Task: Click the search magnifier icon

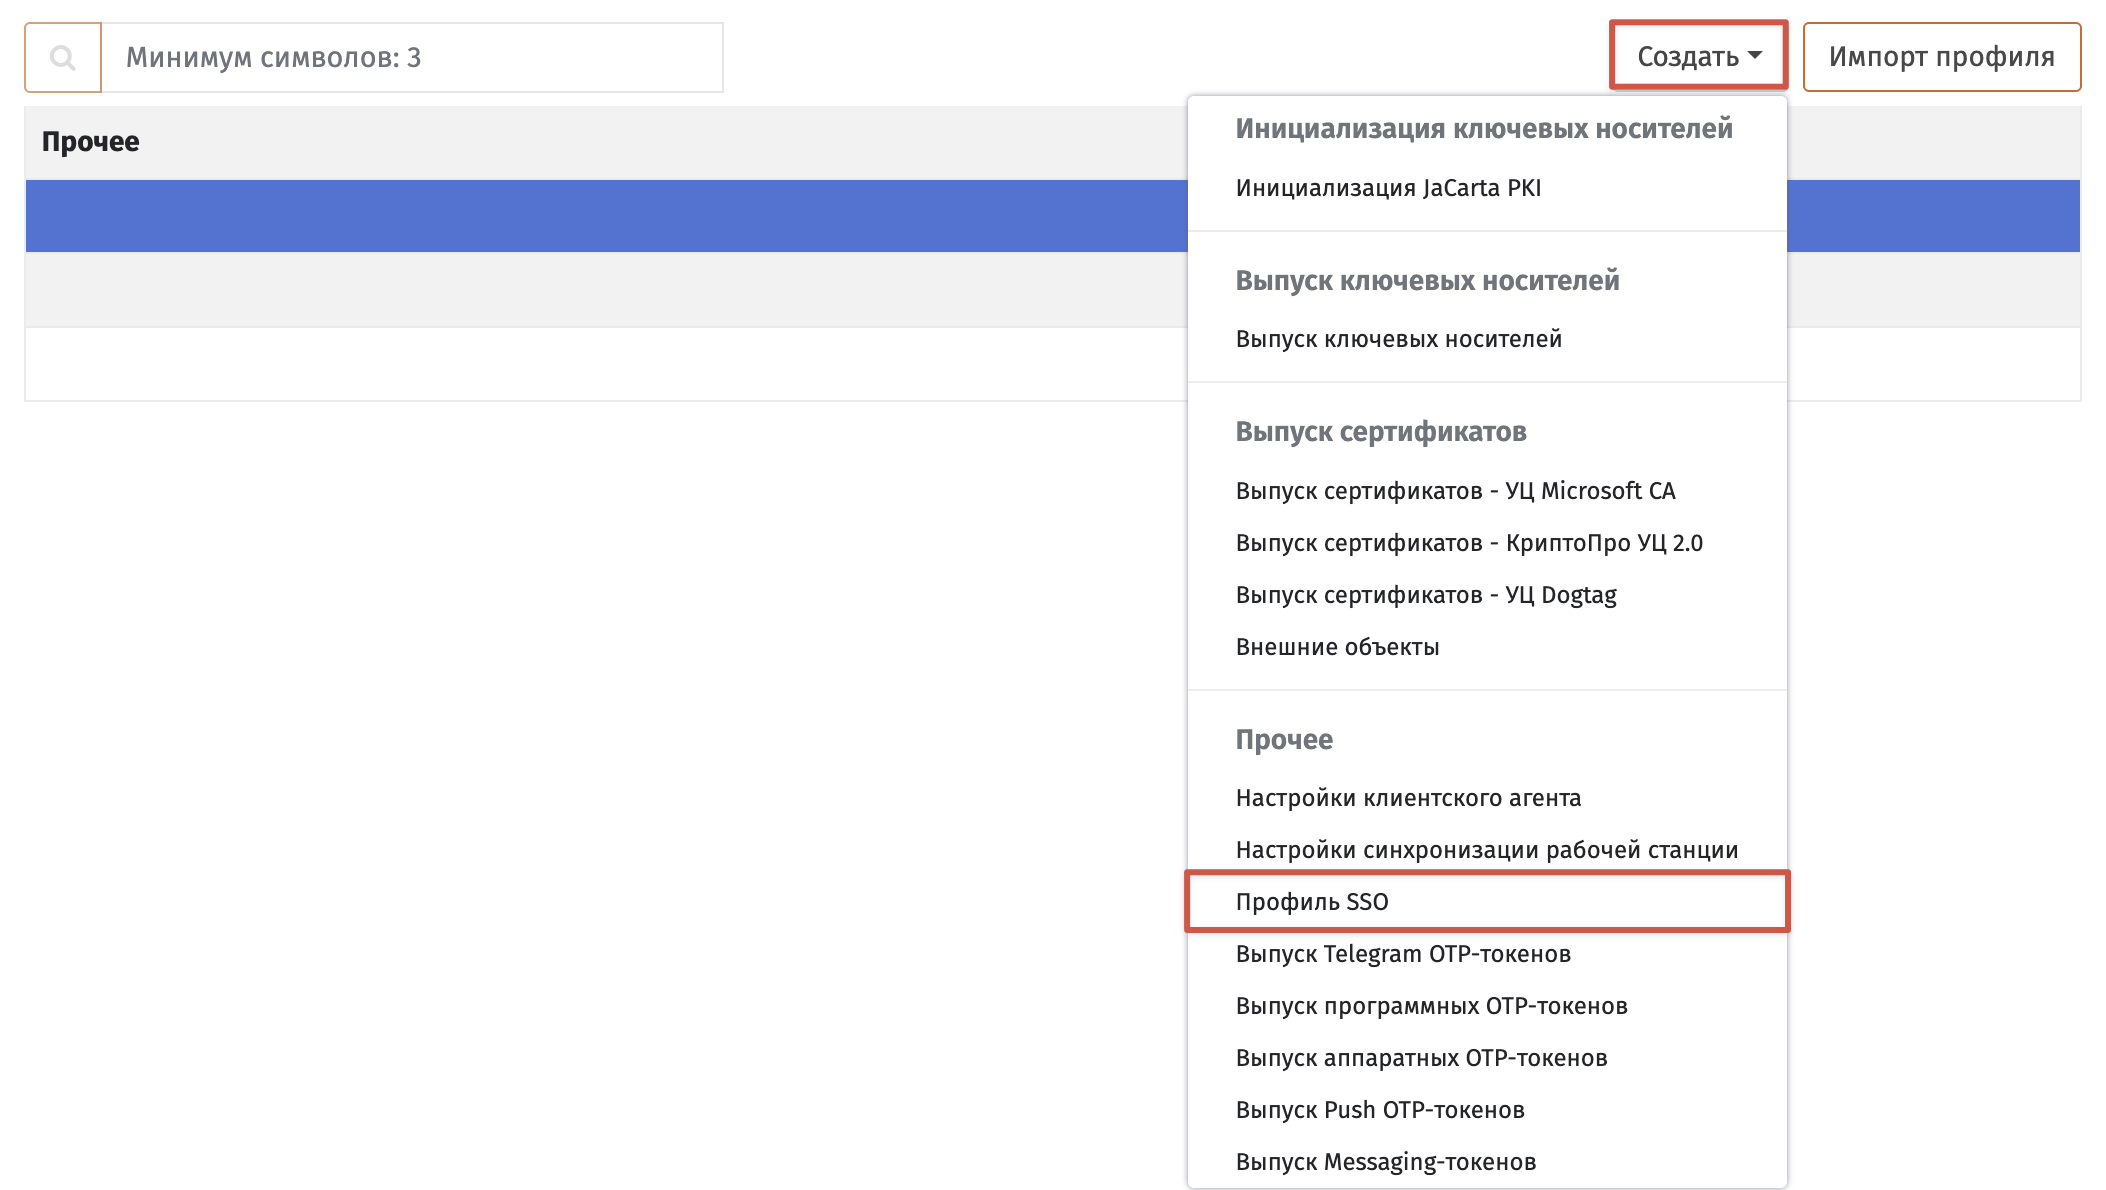Action: point(63,58)
